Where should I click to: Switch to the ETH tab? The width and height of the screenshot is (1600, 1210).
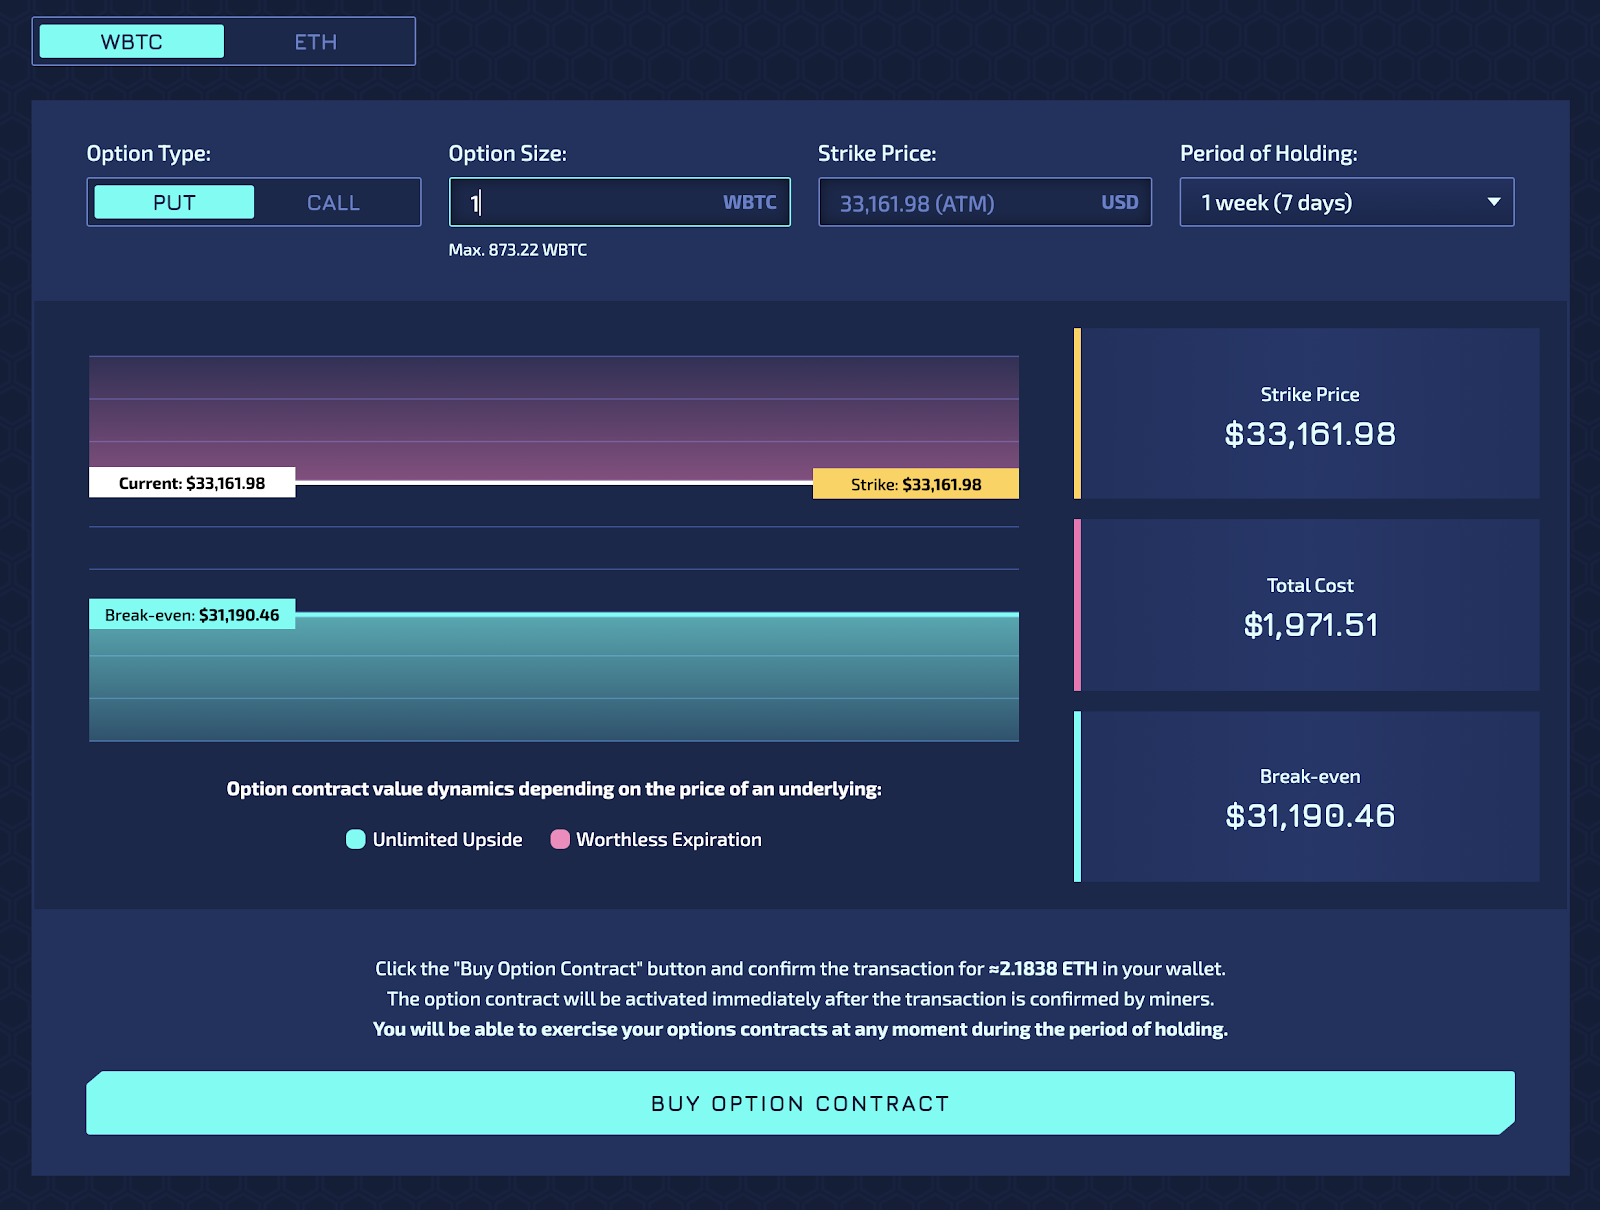316,41
